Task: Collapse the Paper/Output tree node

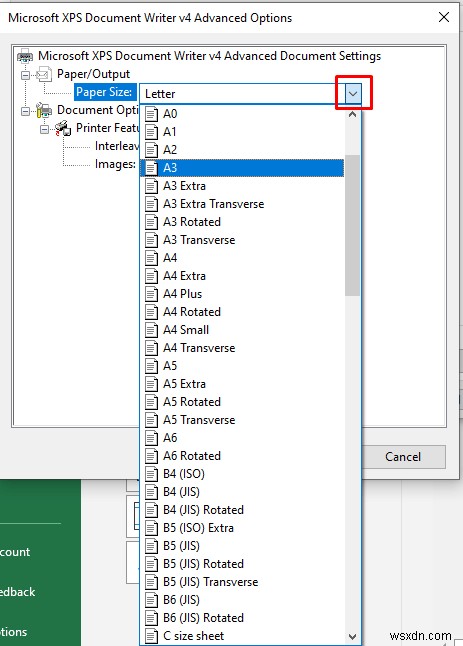Action: pos(26,75)
